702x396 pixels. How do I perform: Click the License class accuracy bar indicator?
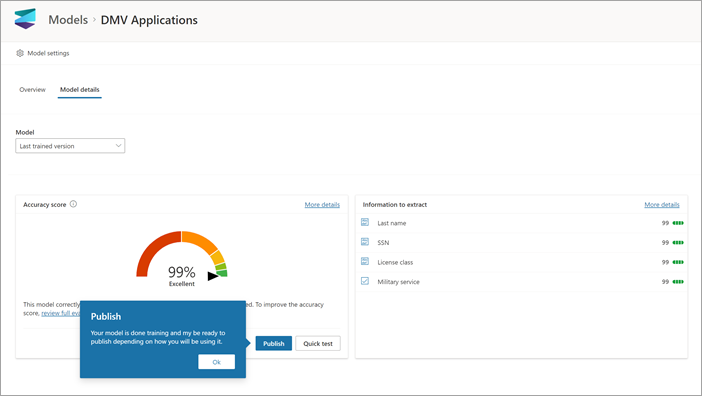point(678,262)
